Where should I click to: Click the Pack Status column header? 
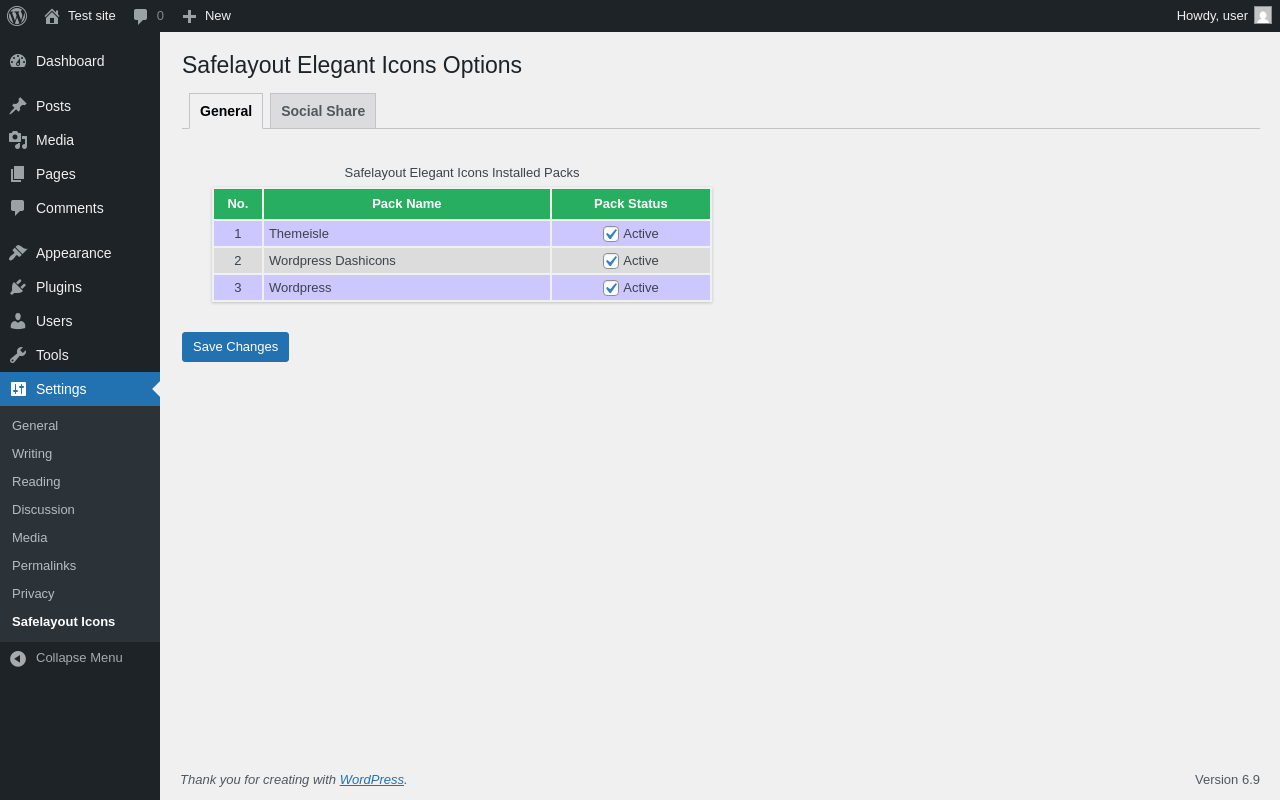click(631, 204)
